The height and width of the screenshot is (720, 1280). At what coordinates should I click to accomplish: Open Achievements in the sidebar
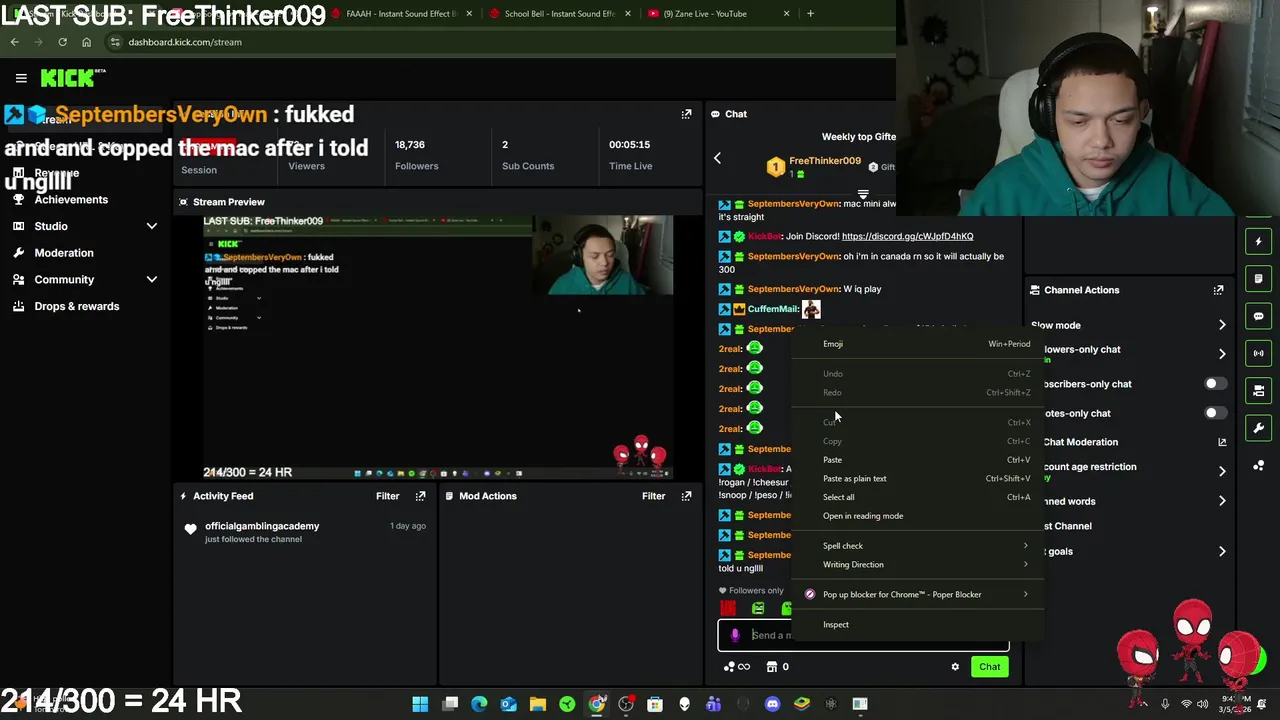(x=71, y=200)
